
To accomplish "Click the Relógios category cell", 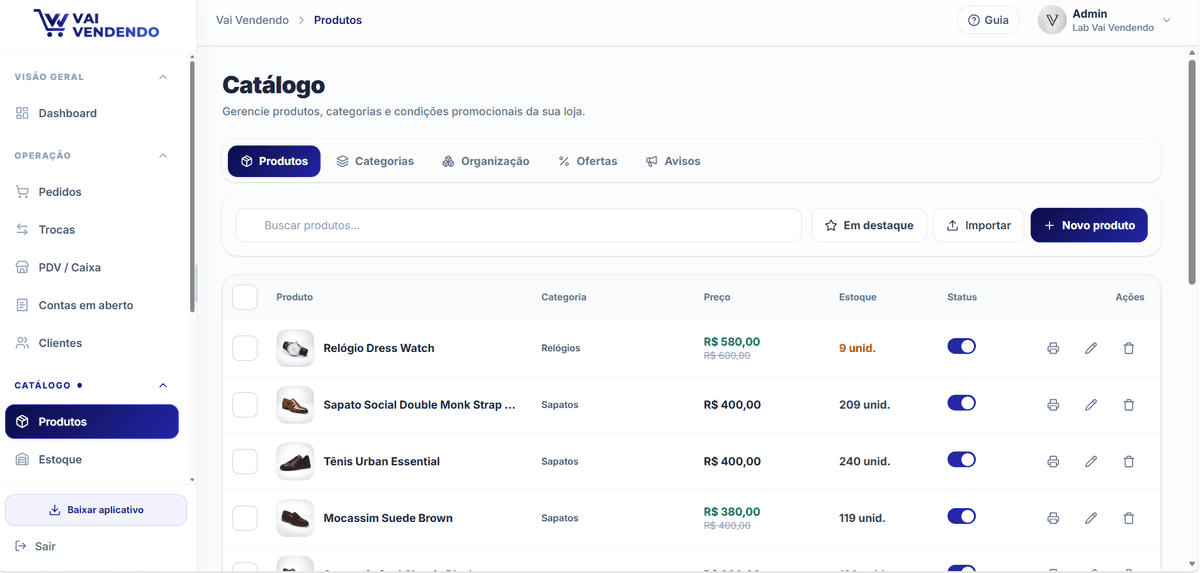I will pos(561,348).
